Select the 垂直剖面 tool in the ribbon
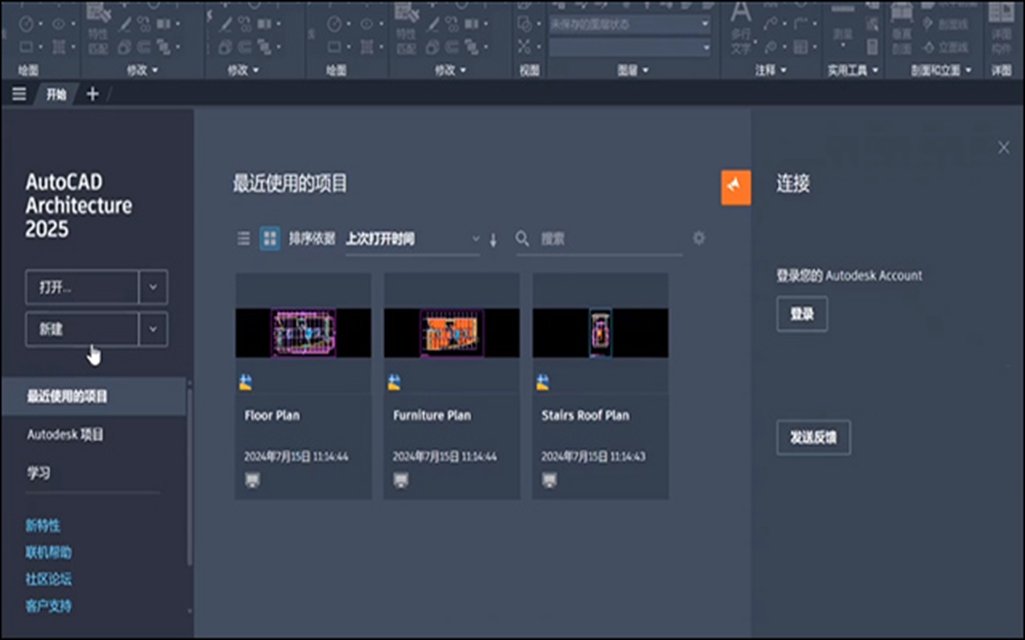The height and width of the screenshot is (640, 1025). pos(901,27)
